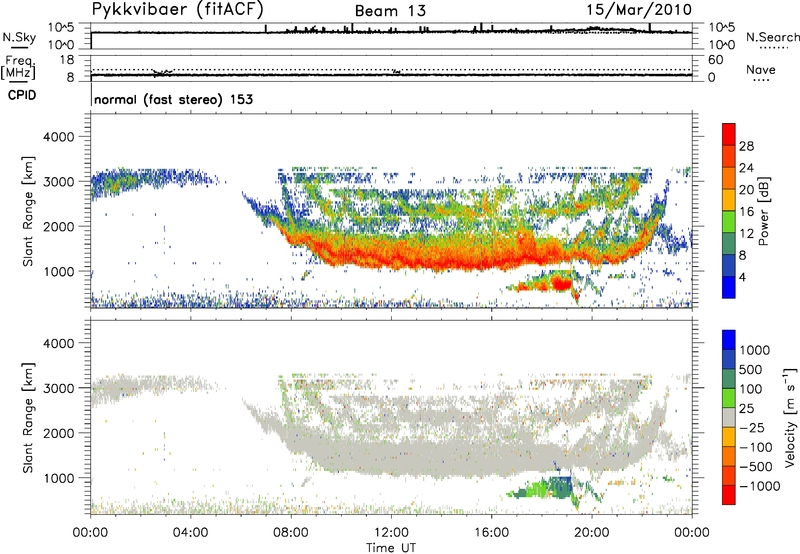Click the '-1000' tick on Velocity scale

tap(760, 486)
